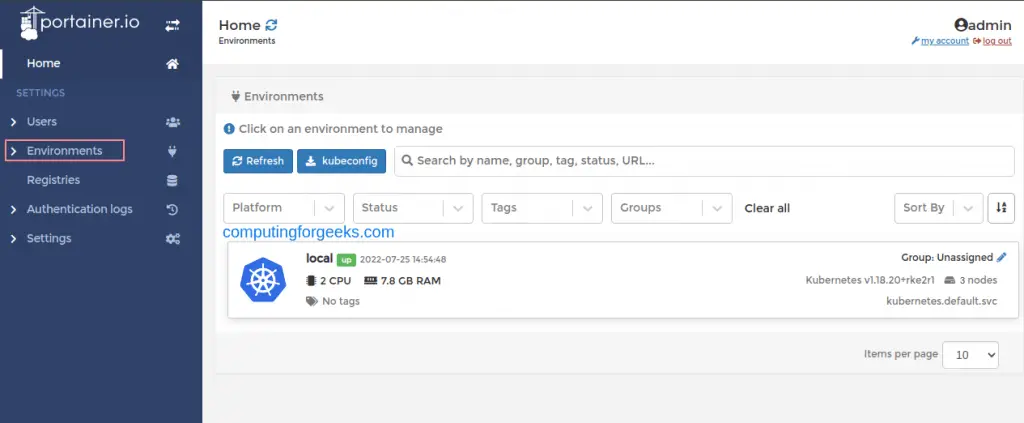Expand the Authentication logs chevron
Image resolution: width=1024 pixels, height=423 pixels.
[13, 210]
